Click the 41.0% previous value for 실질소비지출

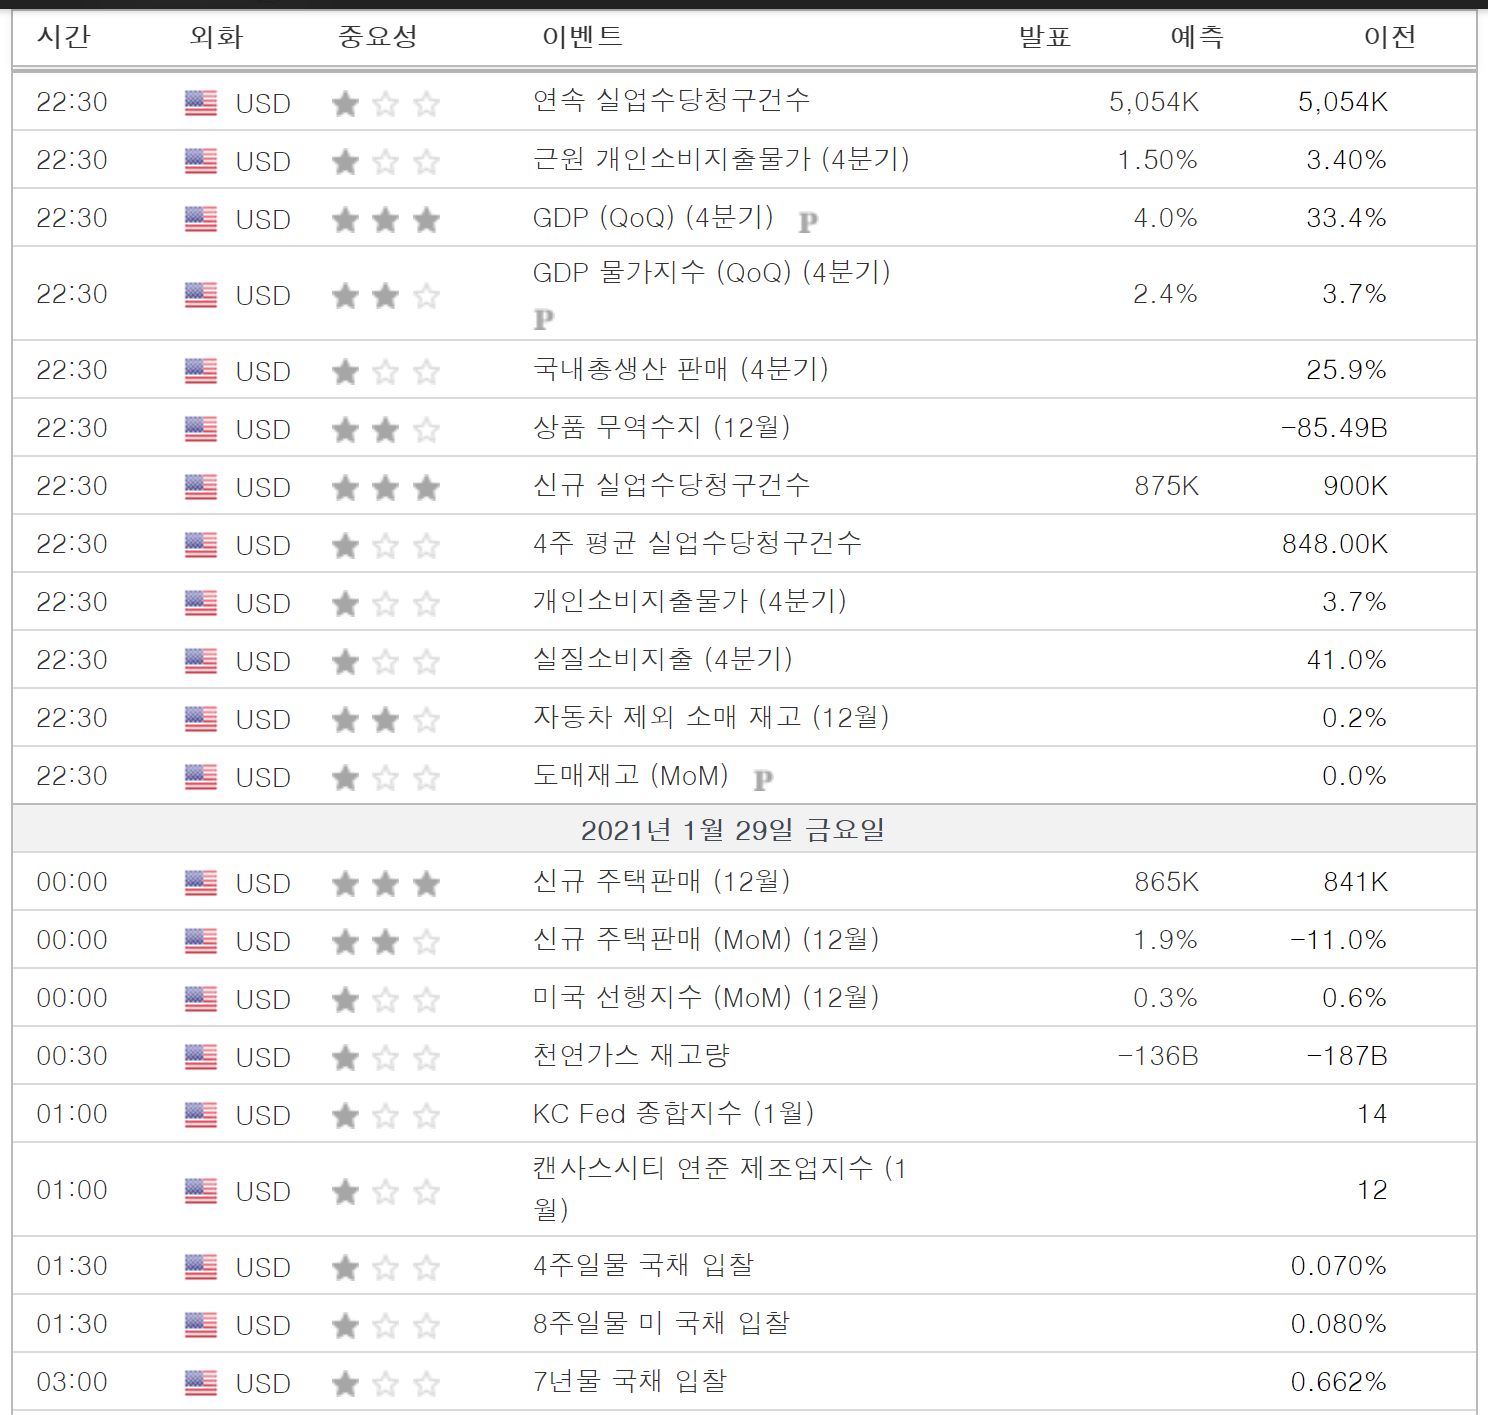(1346, 660)
